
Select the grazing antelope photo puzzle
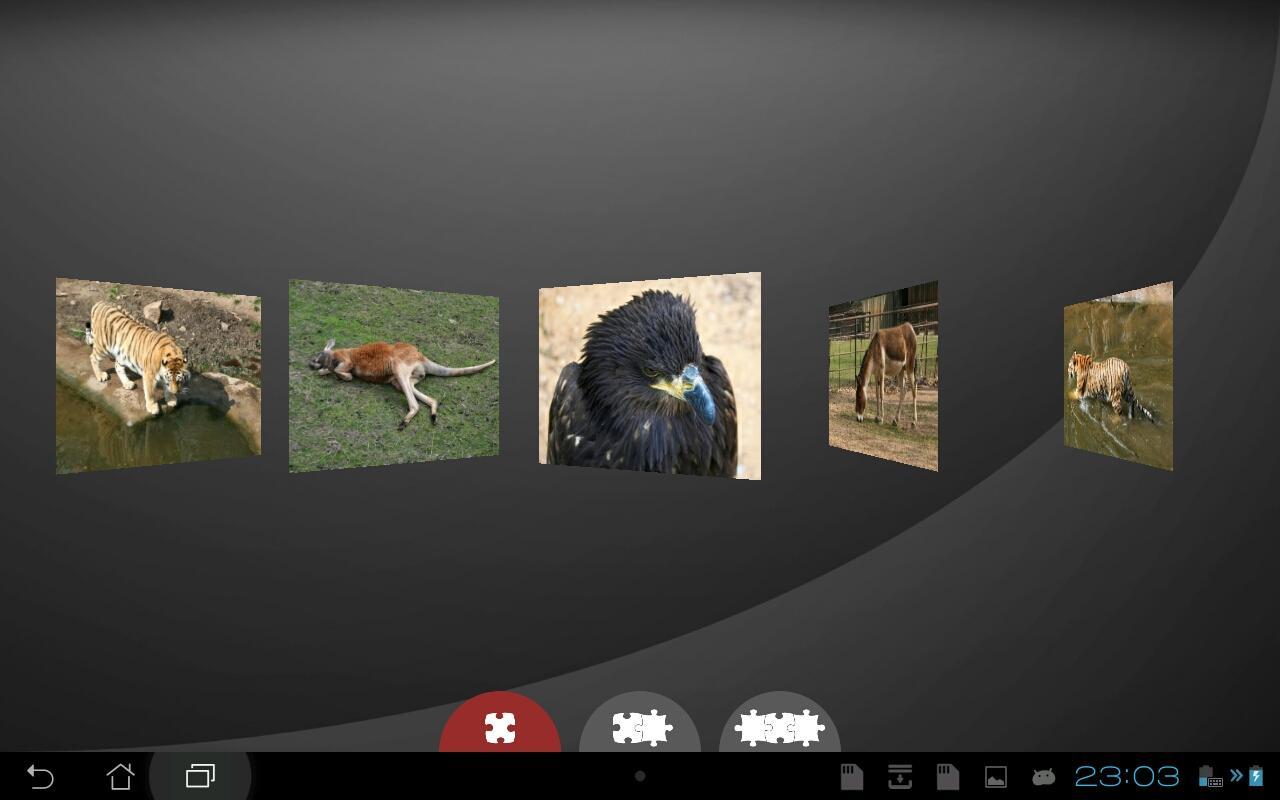click(x=883, y=374)
